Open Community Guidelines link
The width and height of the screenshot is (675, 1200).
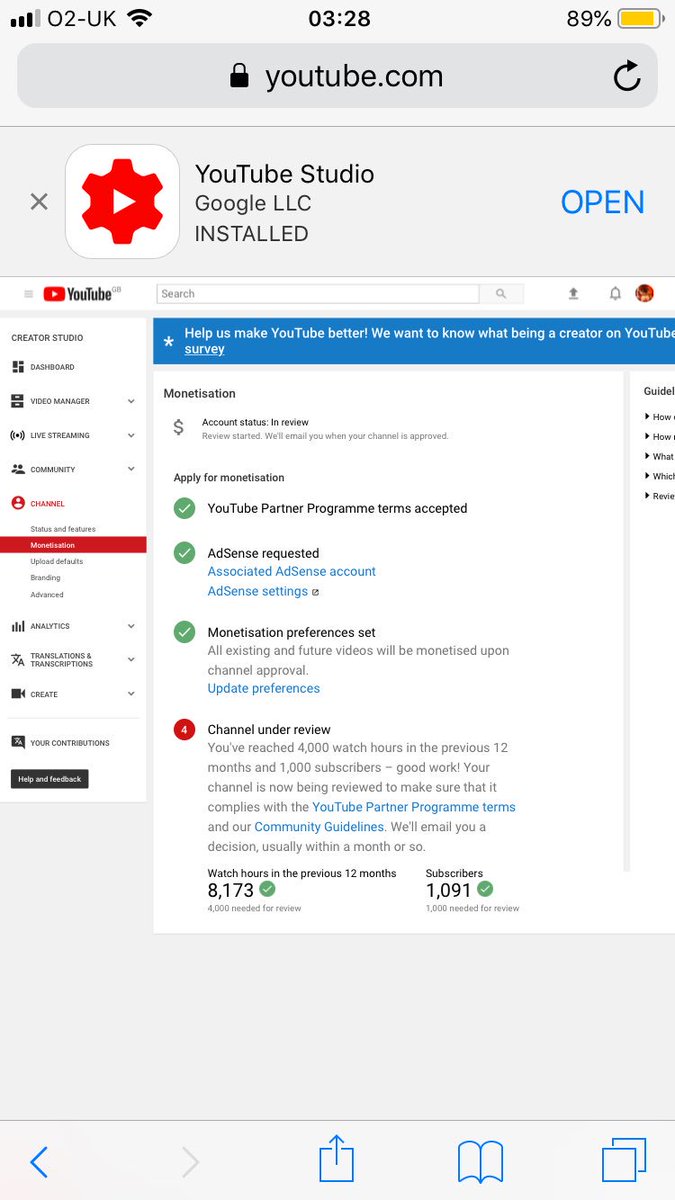(x=319, y=827)
